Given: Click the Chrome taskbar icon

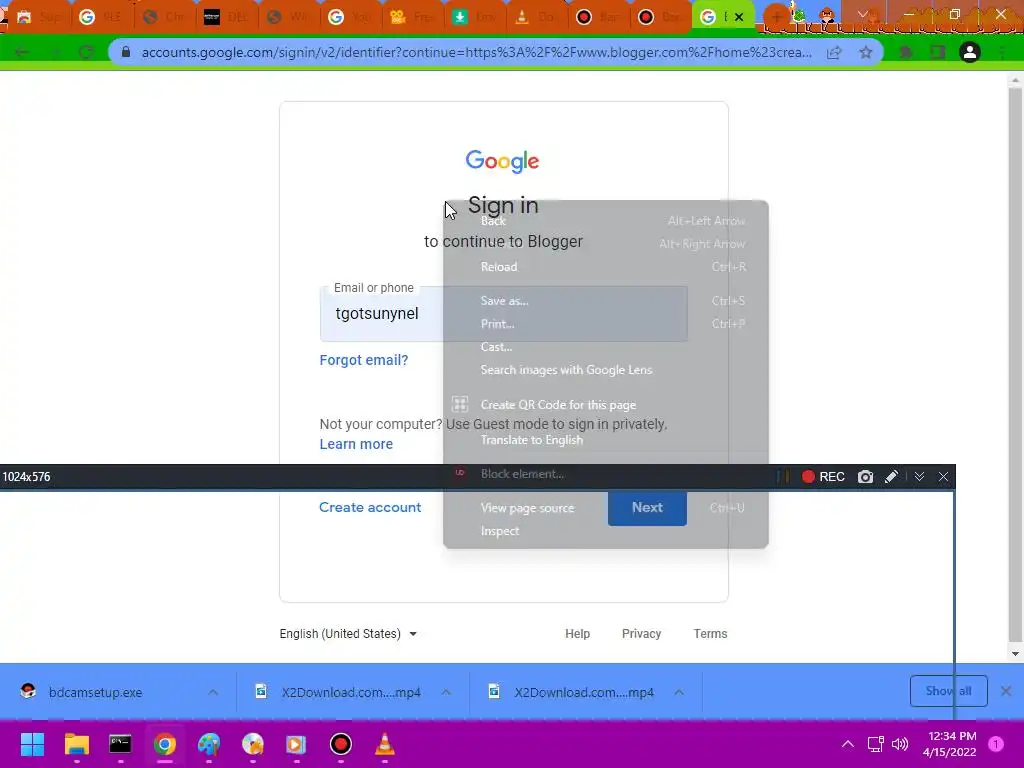Looking at the screenshot, I should (x=165, y=744).
